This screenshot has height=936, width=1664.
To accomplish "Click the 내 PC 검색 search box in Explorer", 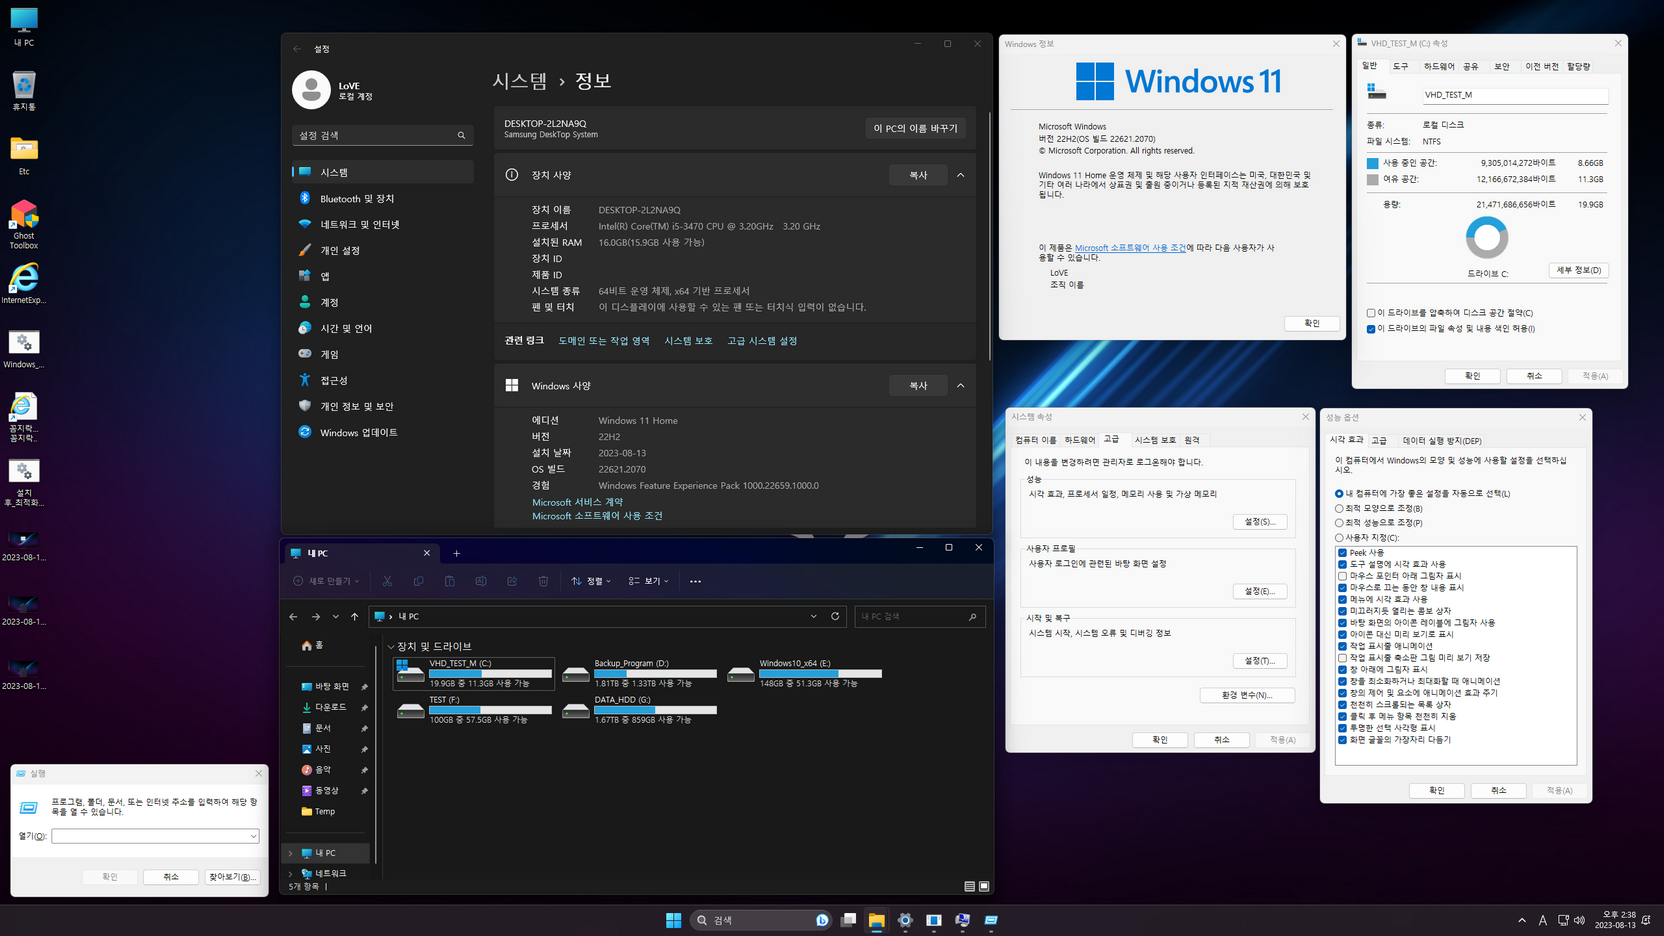I will point(920,616).
